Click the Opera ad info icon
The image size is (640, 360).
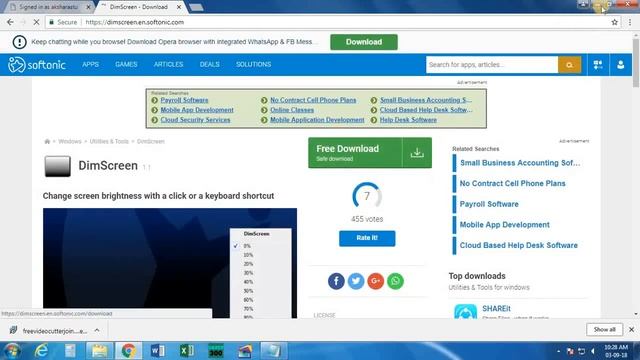19,42
